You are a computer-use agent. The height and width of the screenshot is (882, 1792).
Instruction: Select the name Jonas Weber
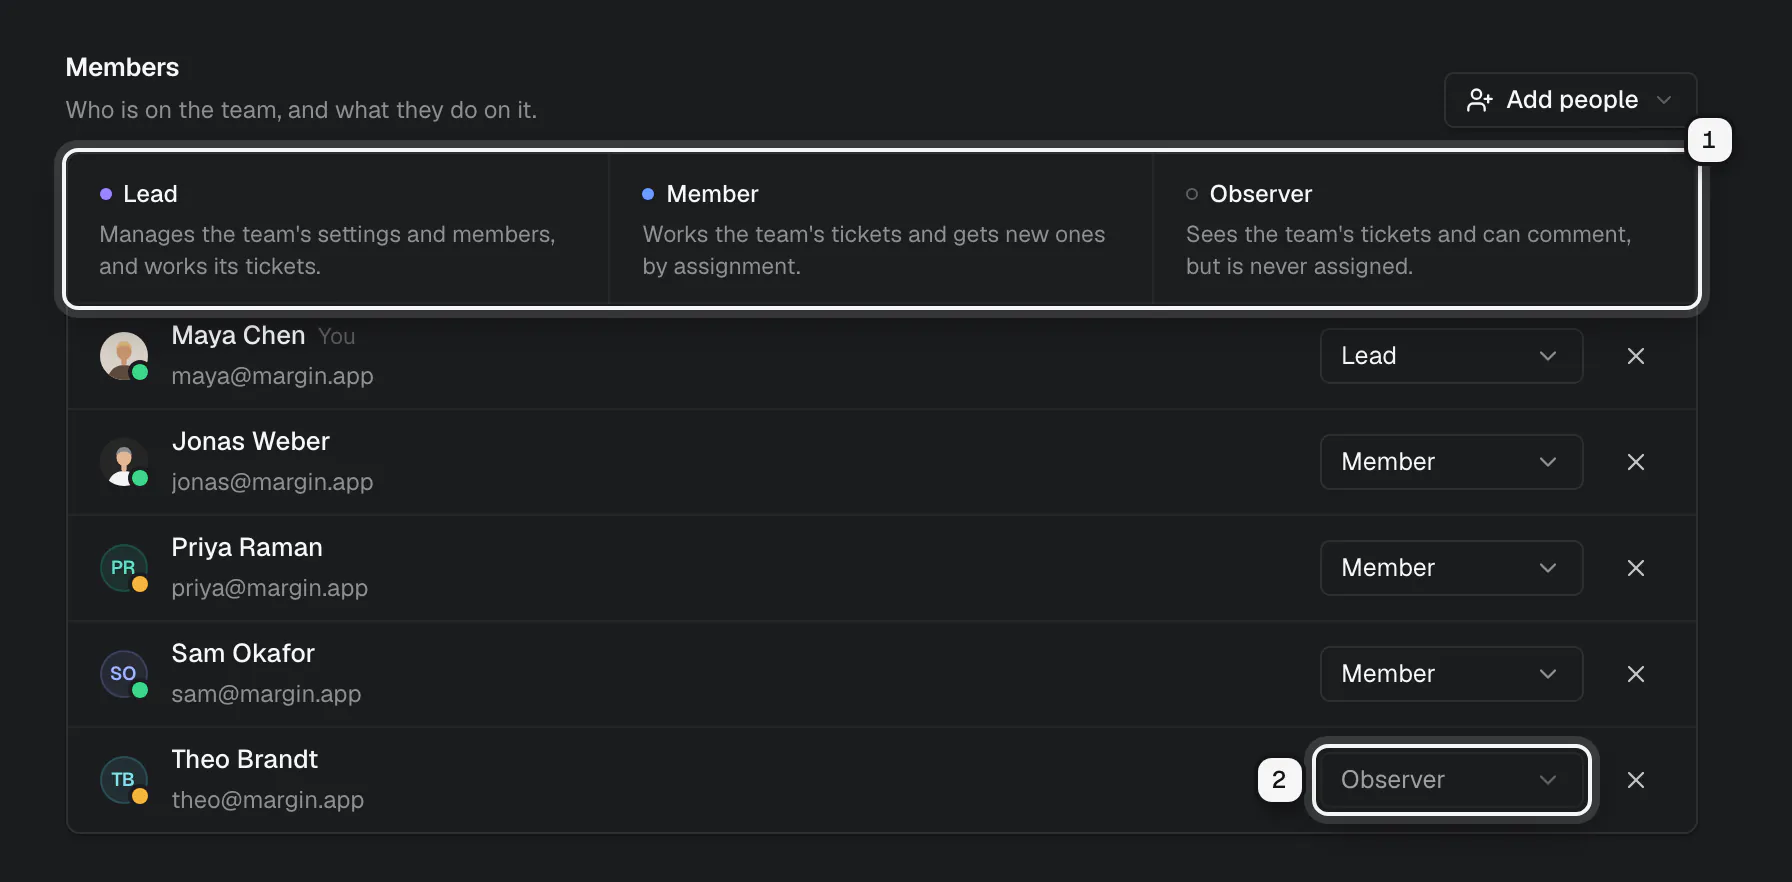(x=250, y=442)
